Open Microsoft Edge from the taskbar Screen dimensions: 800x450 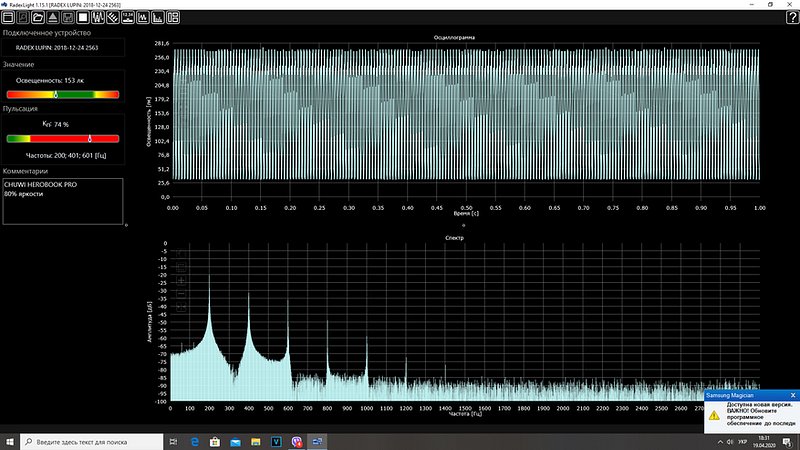tap(194, 442)
